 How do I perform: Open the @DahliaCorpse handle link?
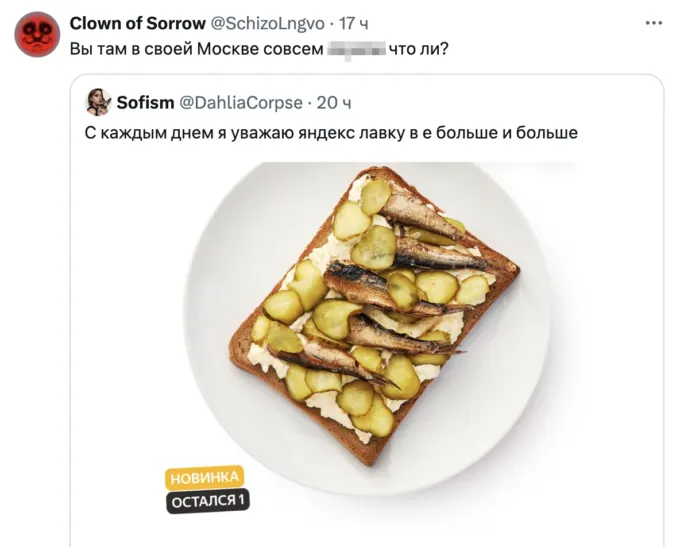point(240,102)
